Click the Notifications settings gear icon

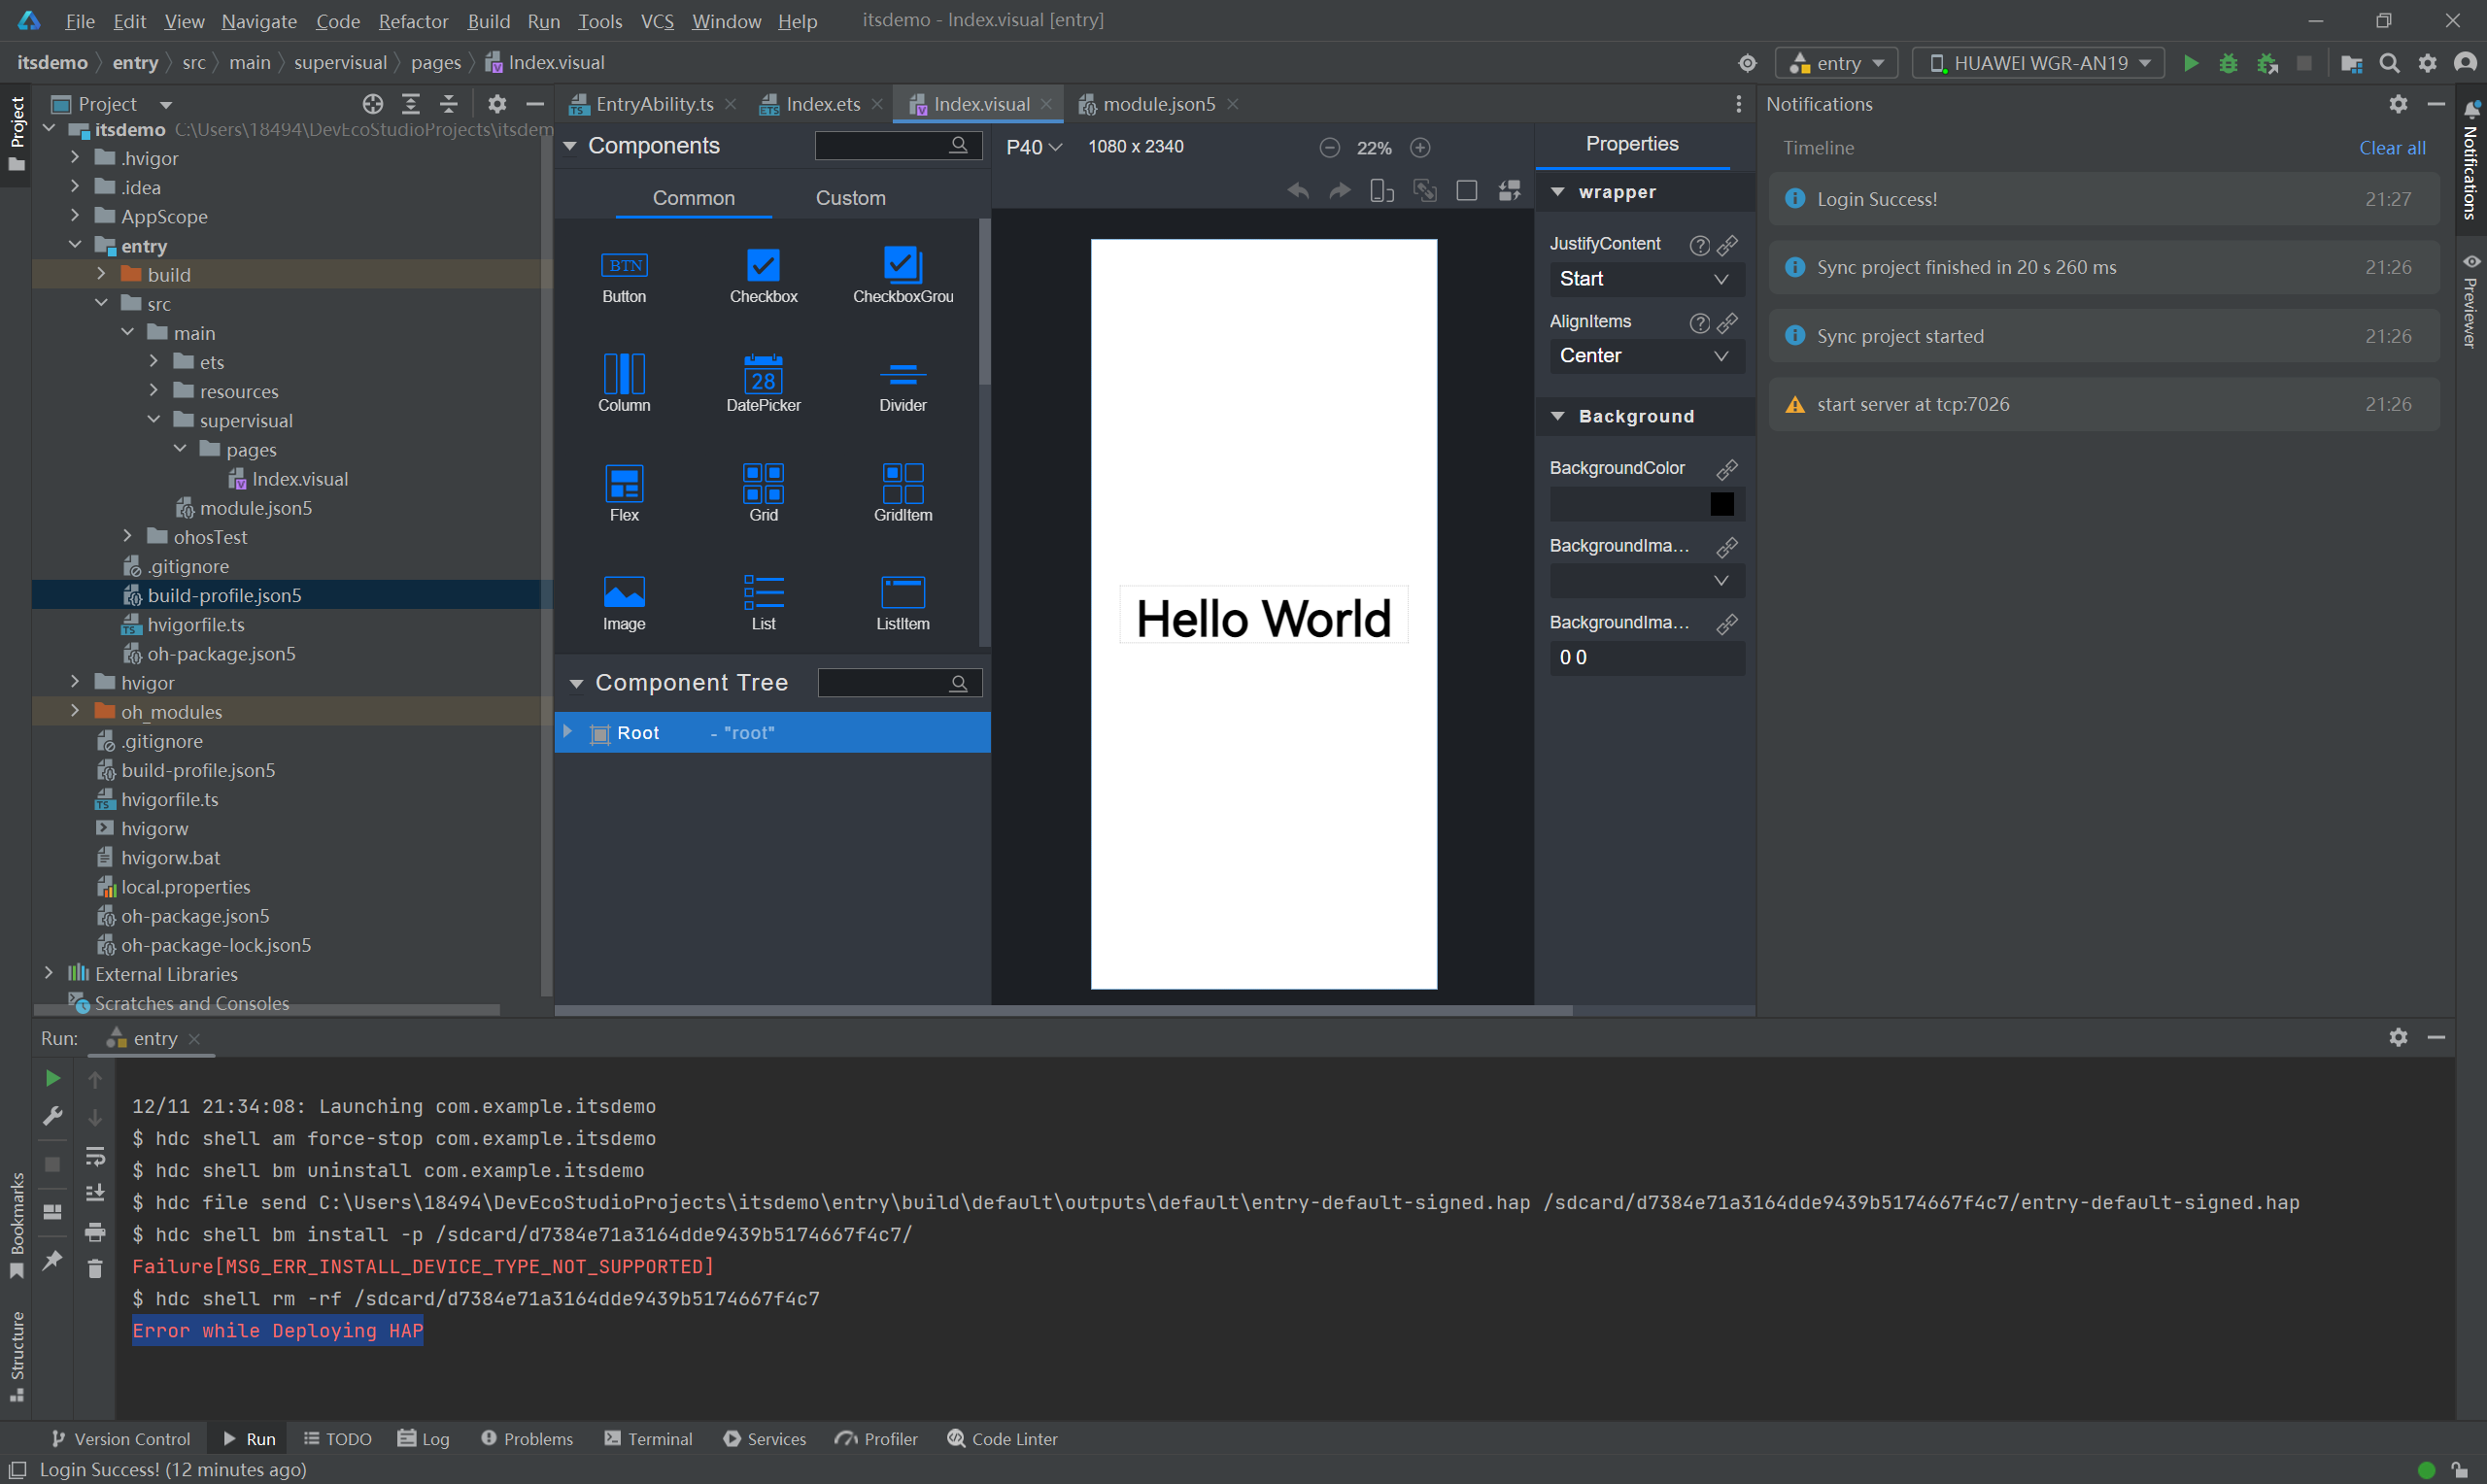tap(2398, 104)
